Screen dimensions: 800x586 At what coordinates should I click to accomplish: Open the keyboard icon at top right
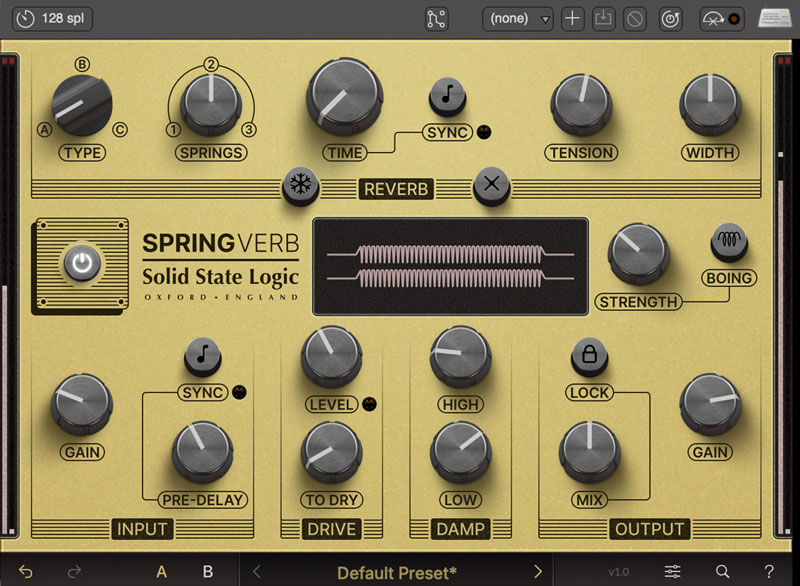point(774,18)
